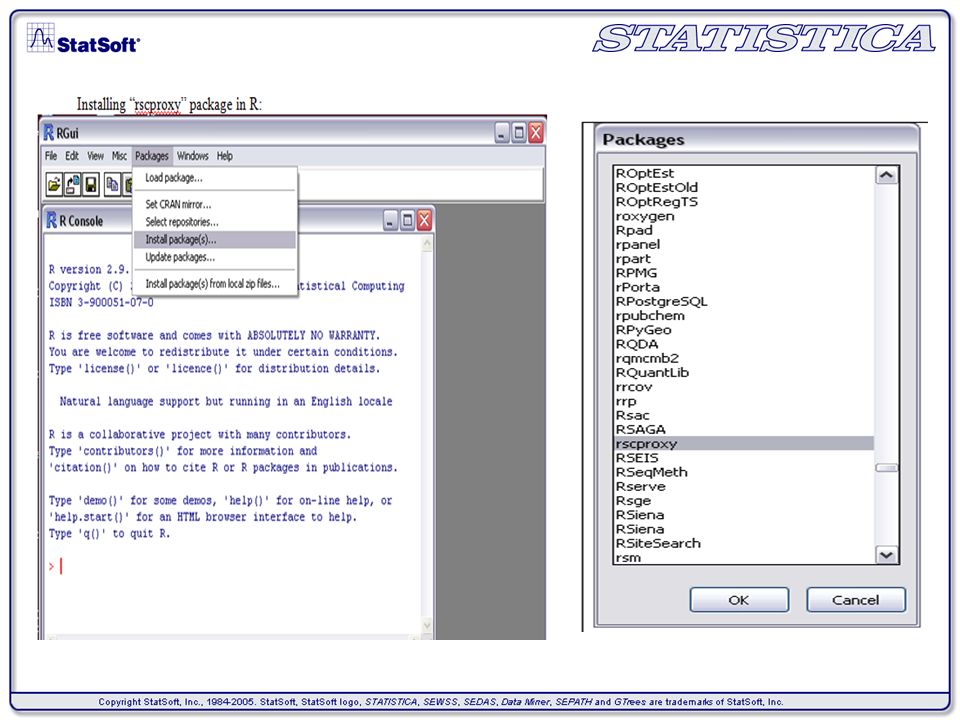Click up arrow of Packages list scrollbar

pos(886,175)
